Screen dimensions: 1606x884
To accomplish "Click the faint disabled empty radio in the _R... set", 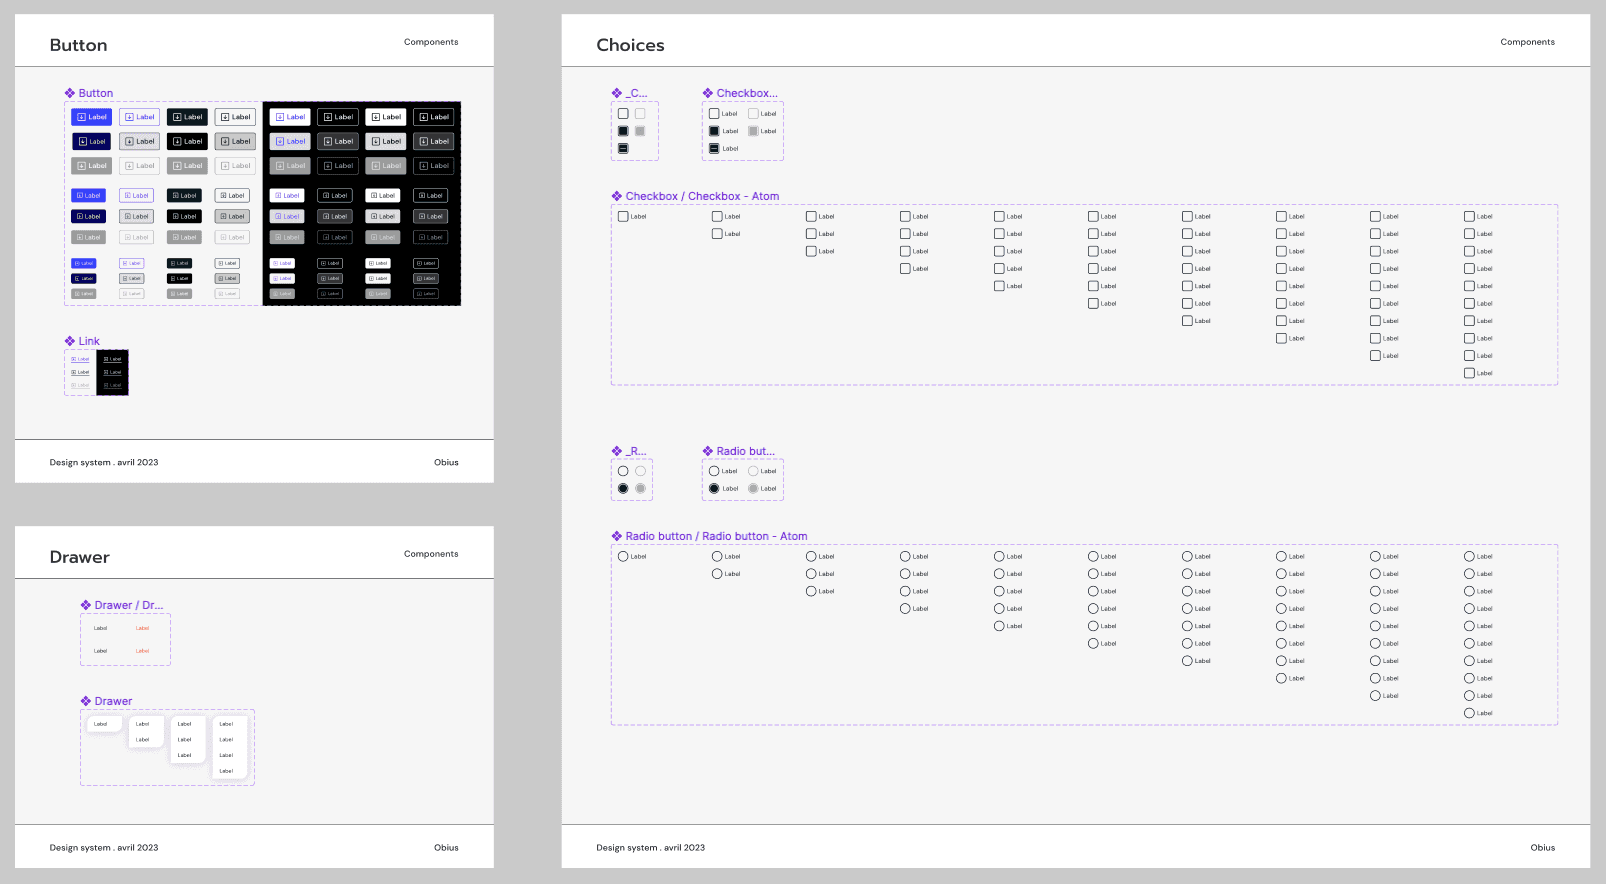I will click(x=640, y=471).
